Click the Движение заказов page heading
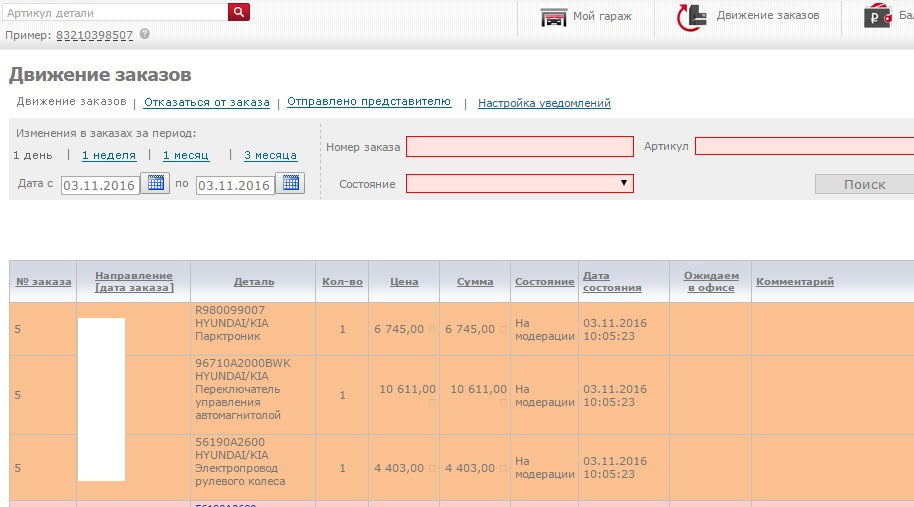The image size is (914, 507). click(100, 75)
